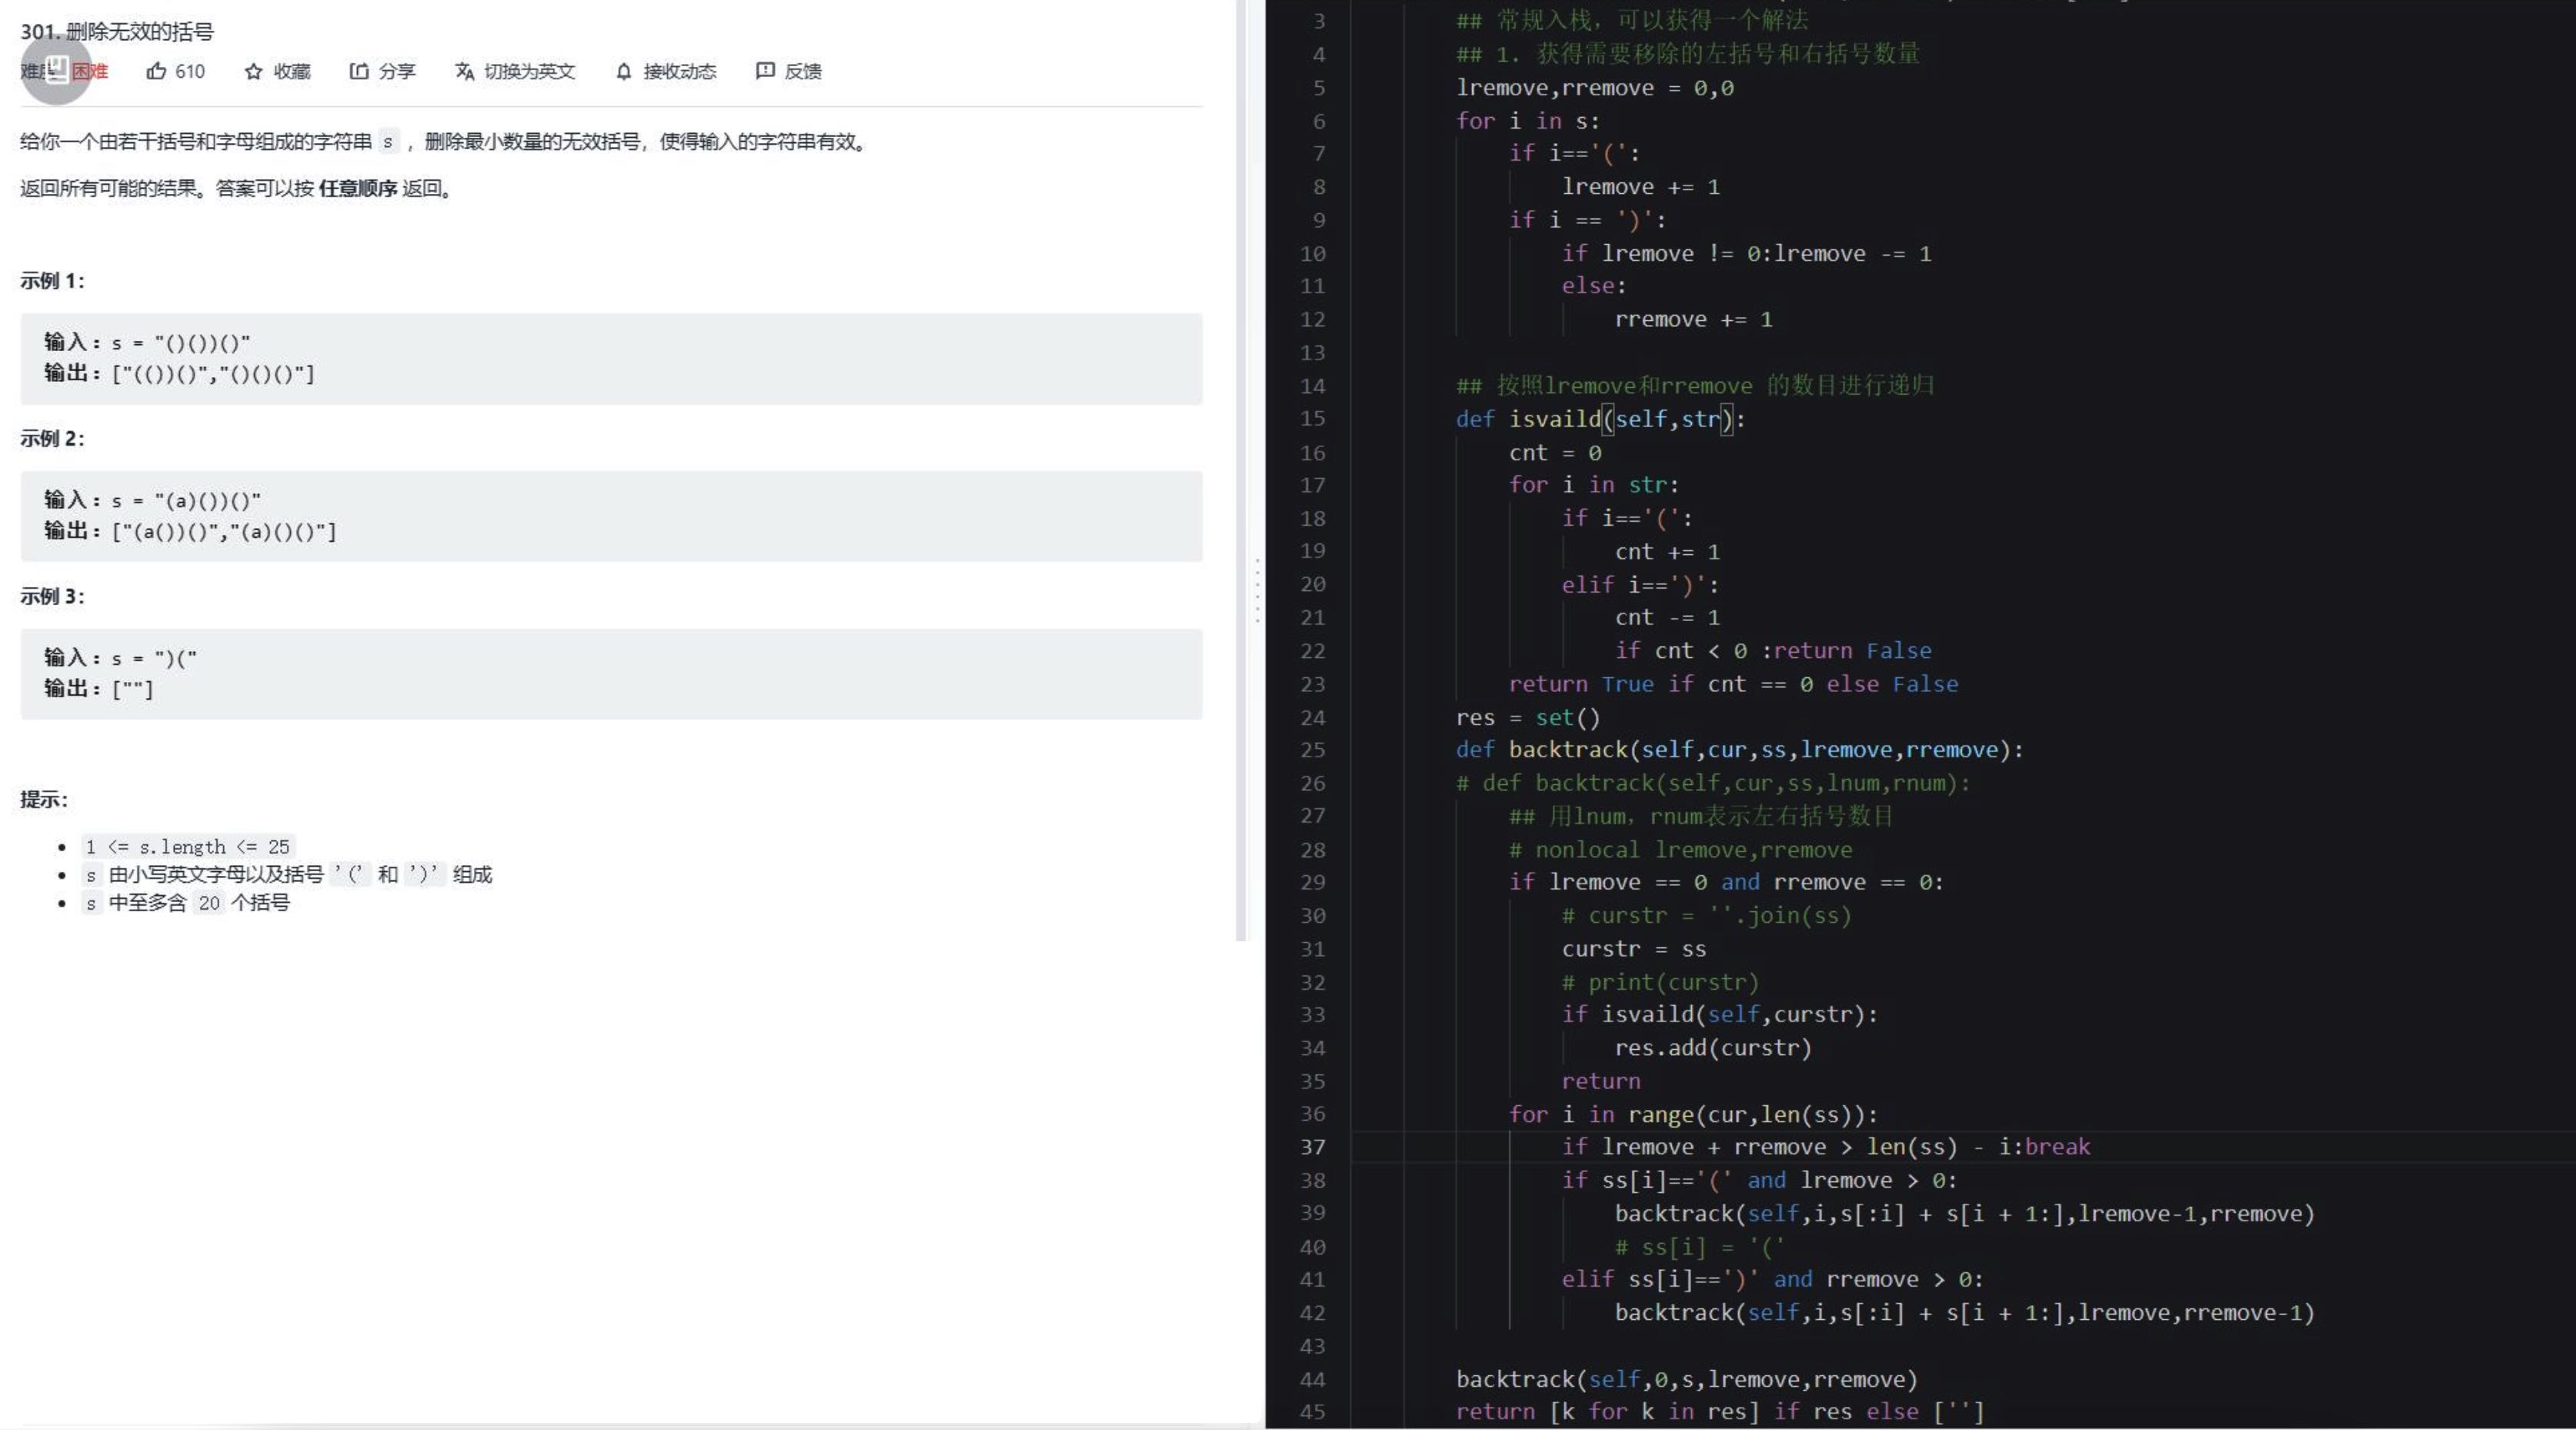Click the 'def backtrack(self,cur,ss,lremove,rremove):' line

1740,750
